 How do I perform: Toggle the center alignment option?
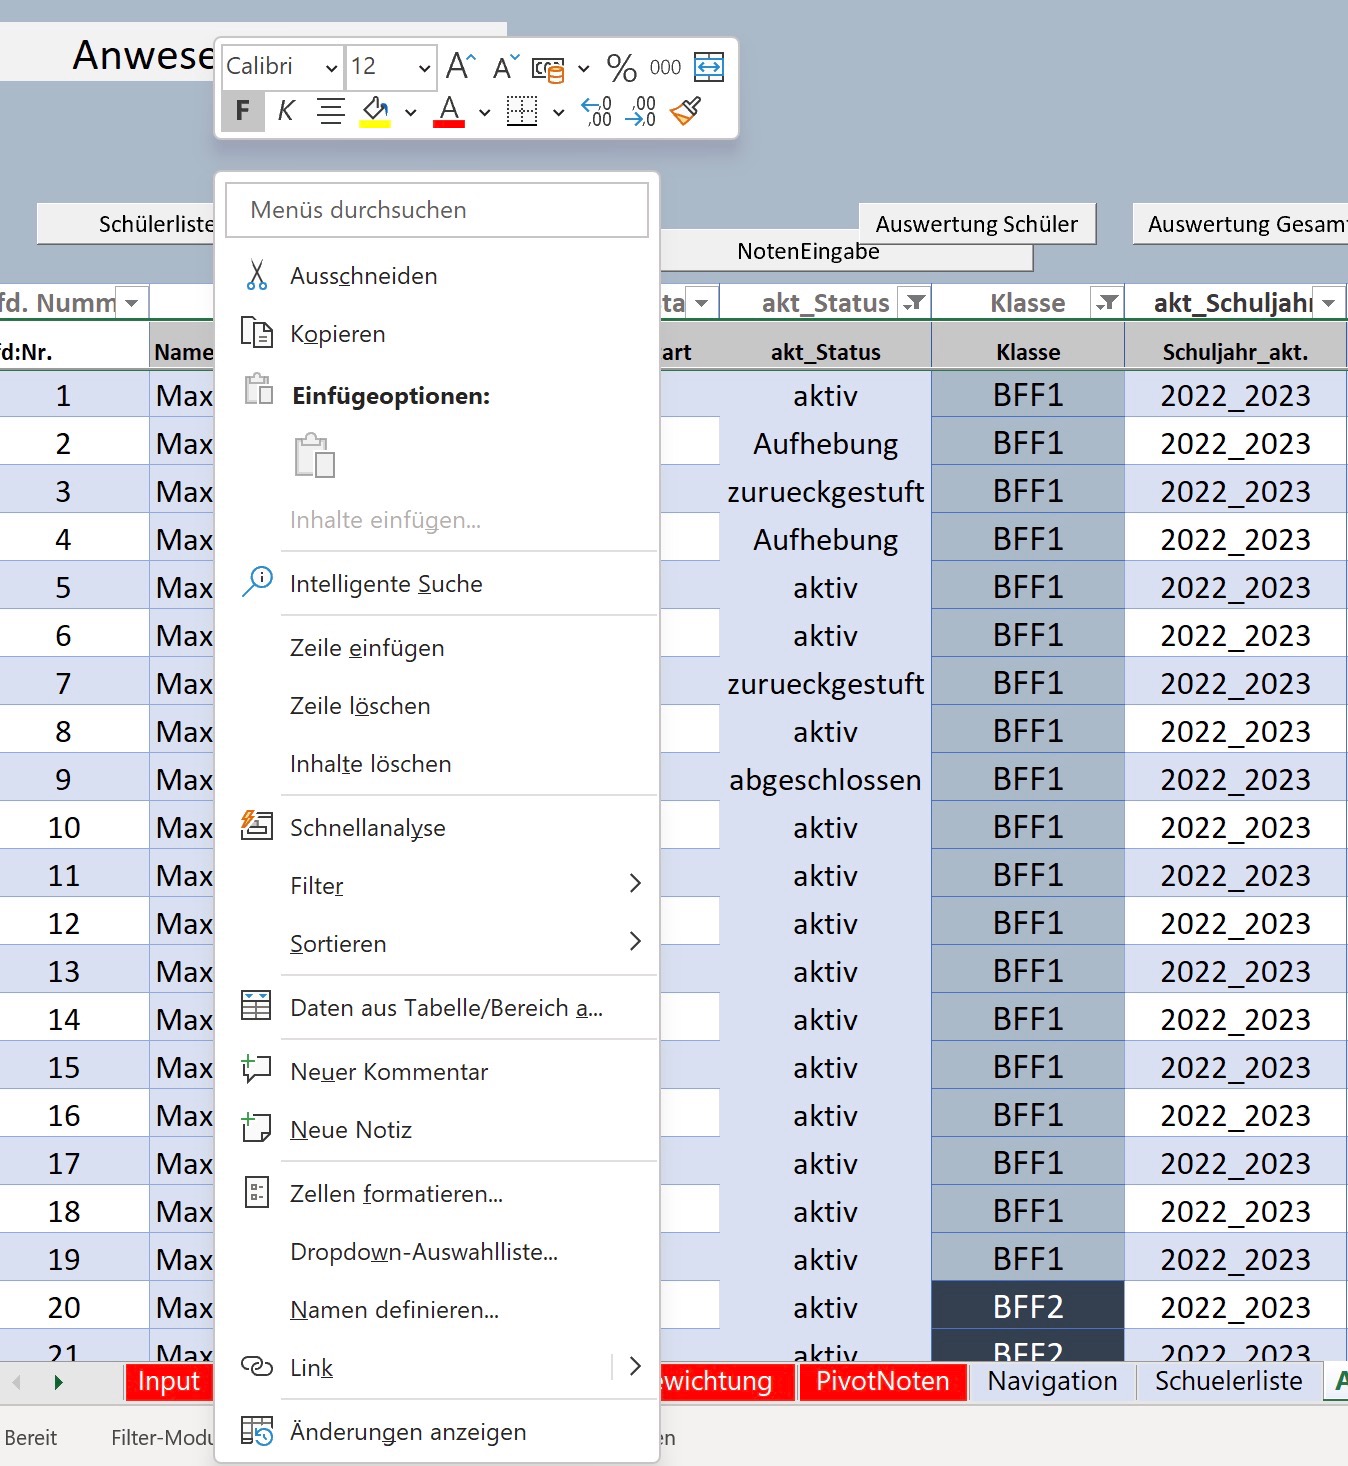point(330,111)
